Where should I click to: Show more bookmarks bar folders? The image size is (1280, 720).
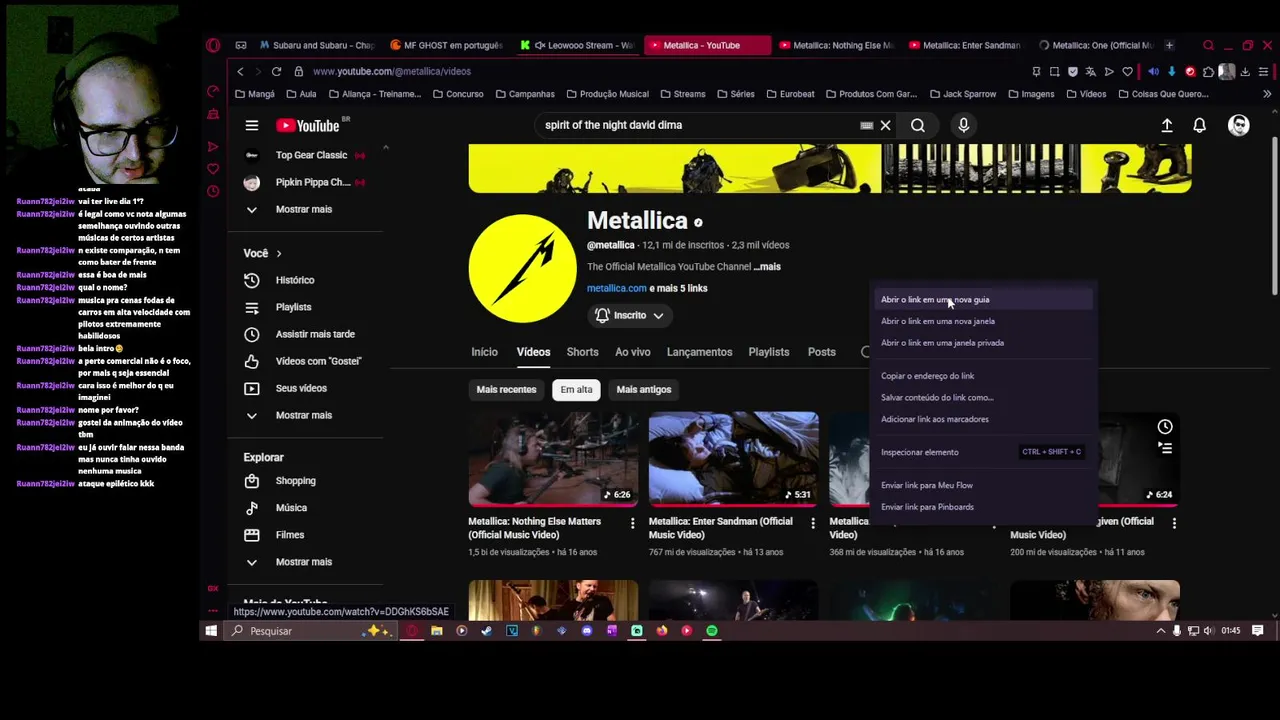pyautogui.click(x=1267, y=94)
